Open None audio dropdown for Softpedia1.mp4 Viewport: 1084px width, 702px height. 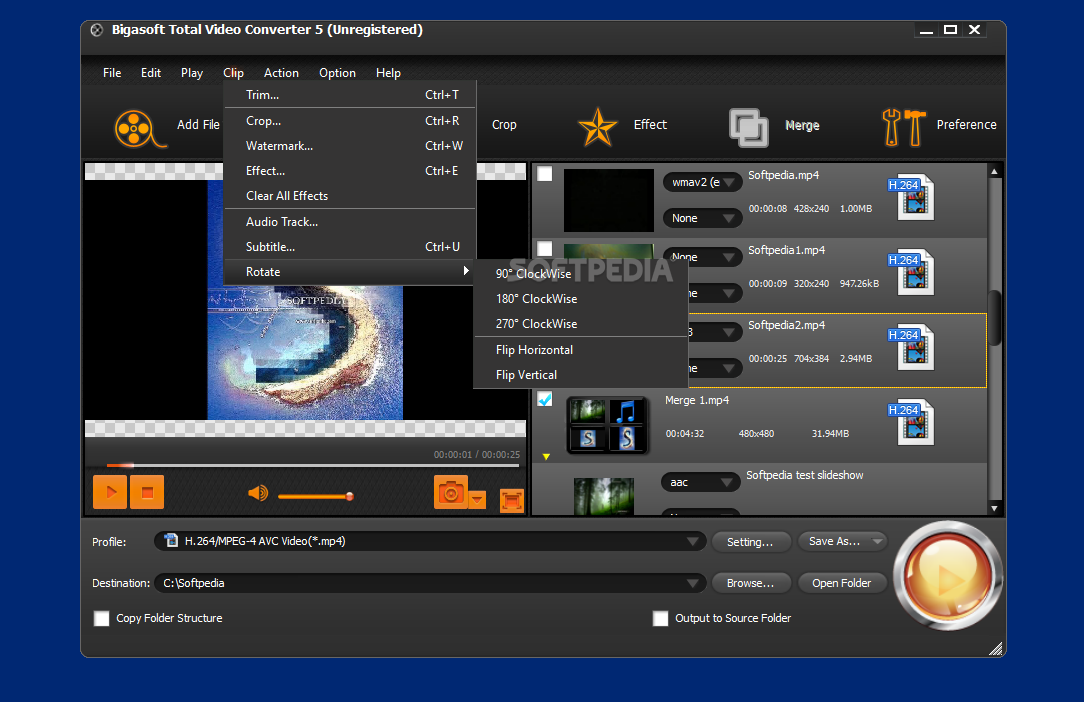[x=702, y=257]
